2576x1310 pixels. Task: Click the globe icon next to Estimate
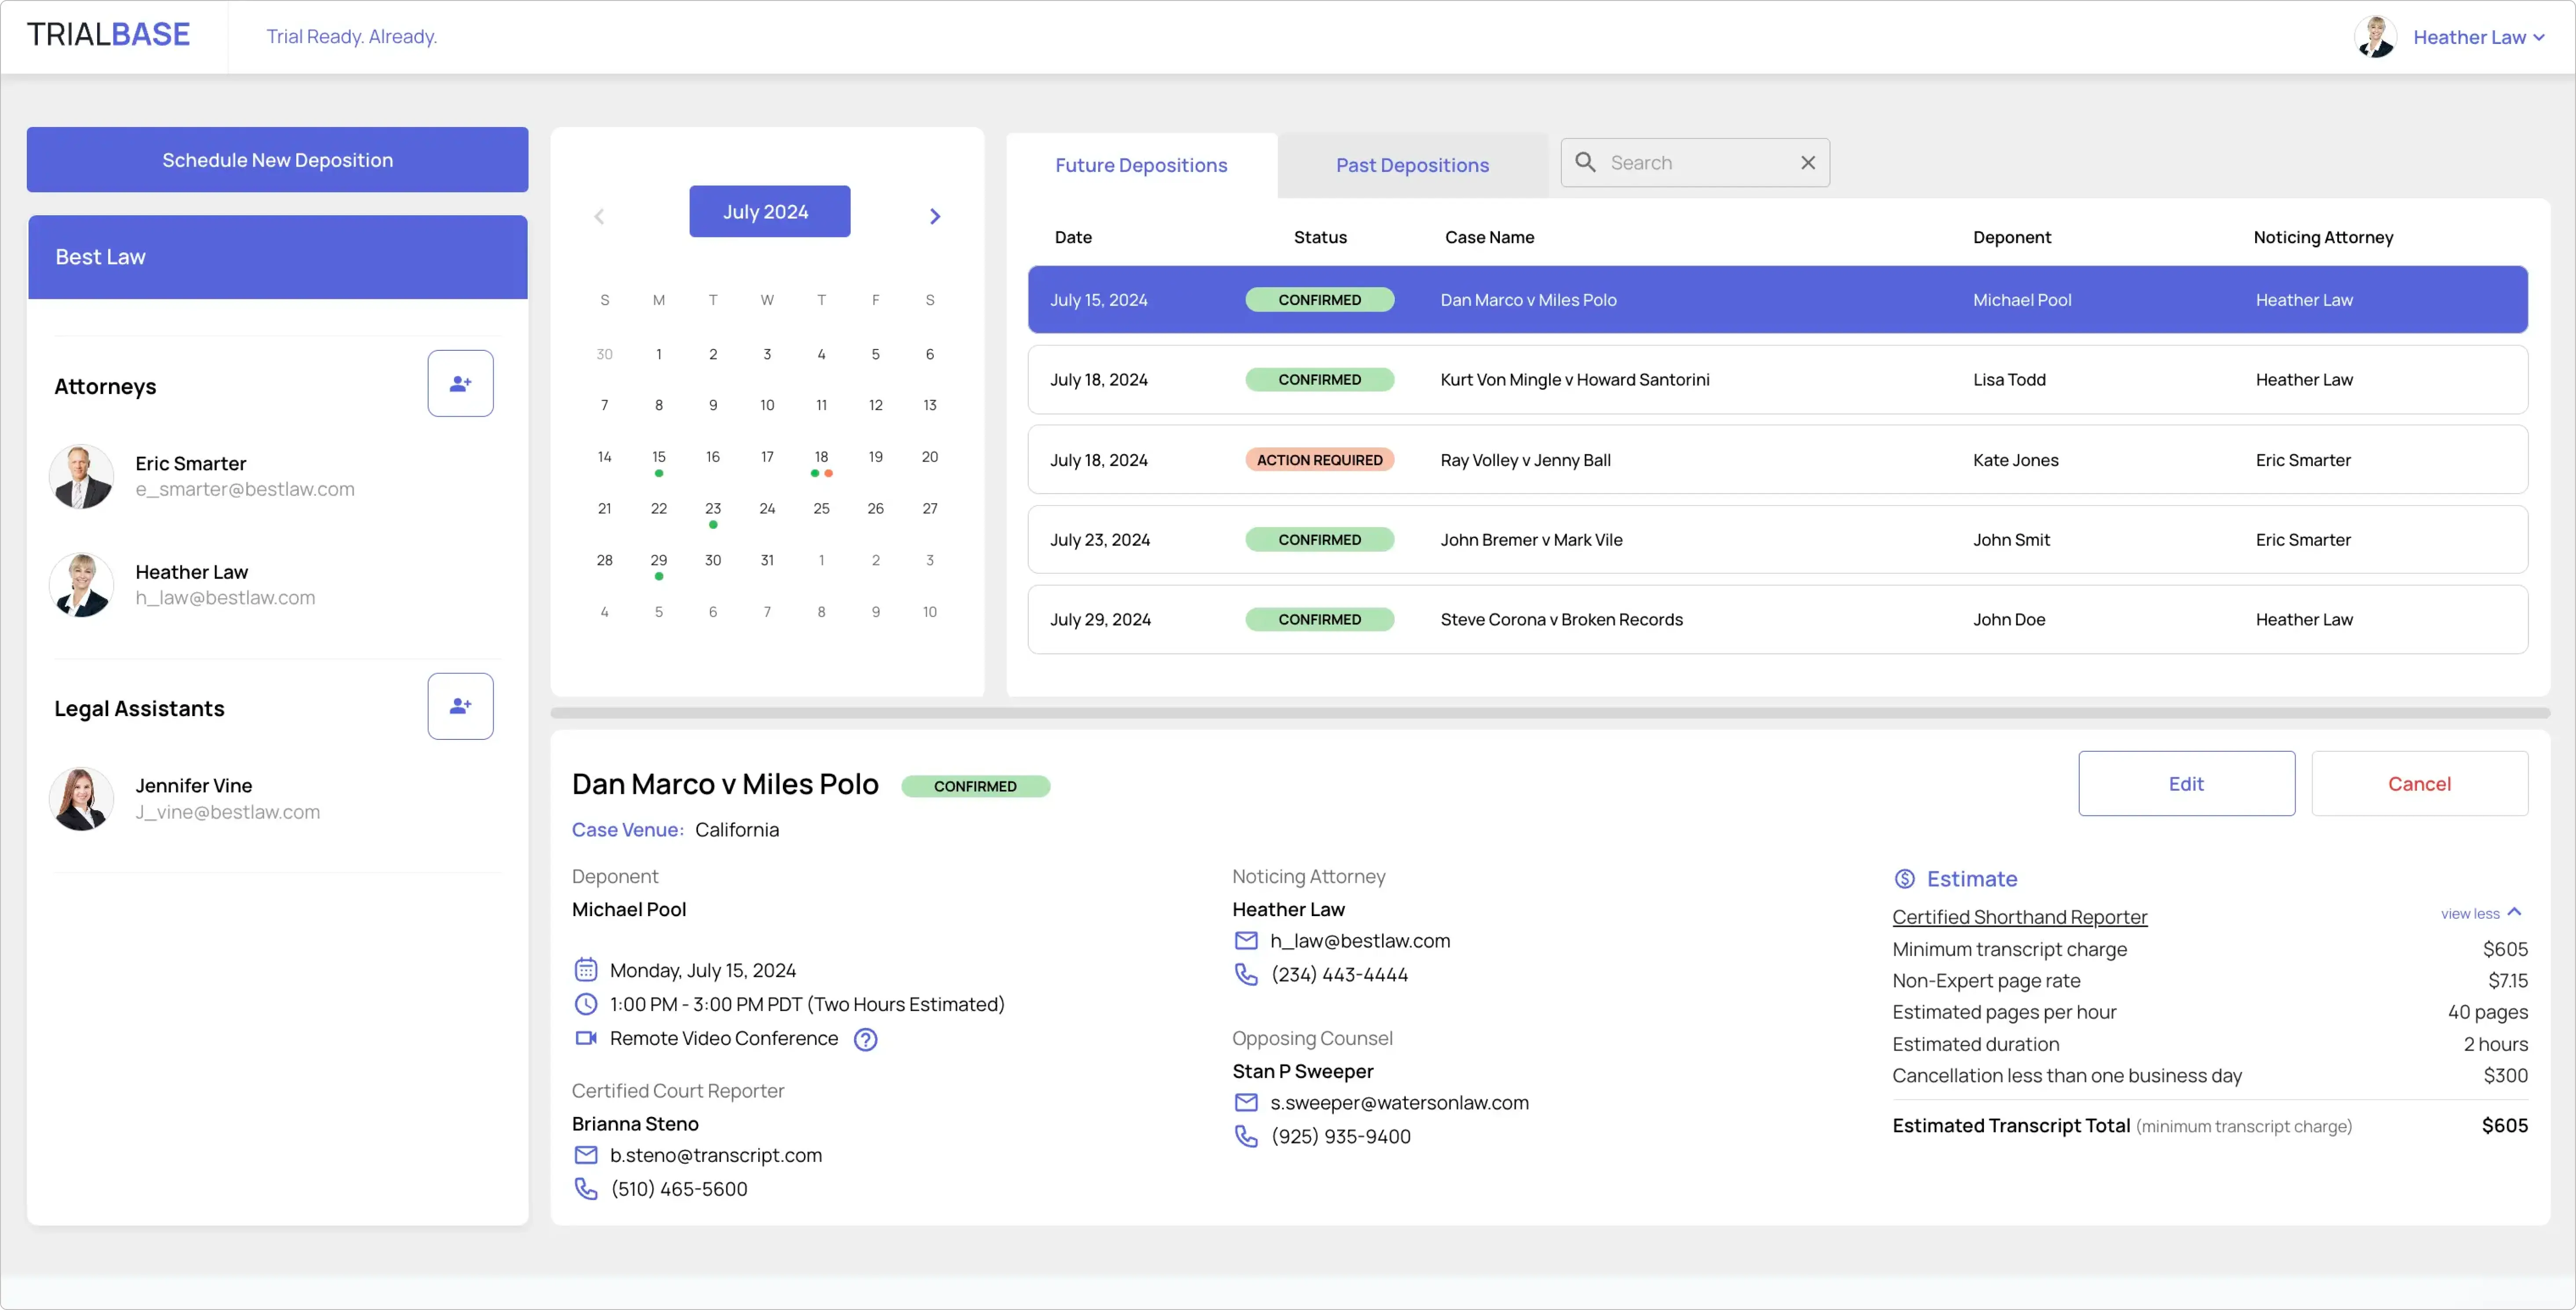[1905, 878]
